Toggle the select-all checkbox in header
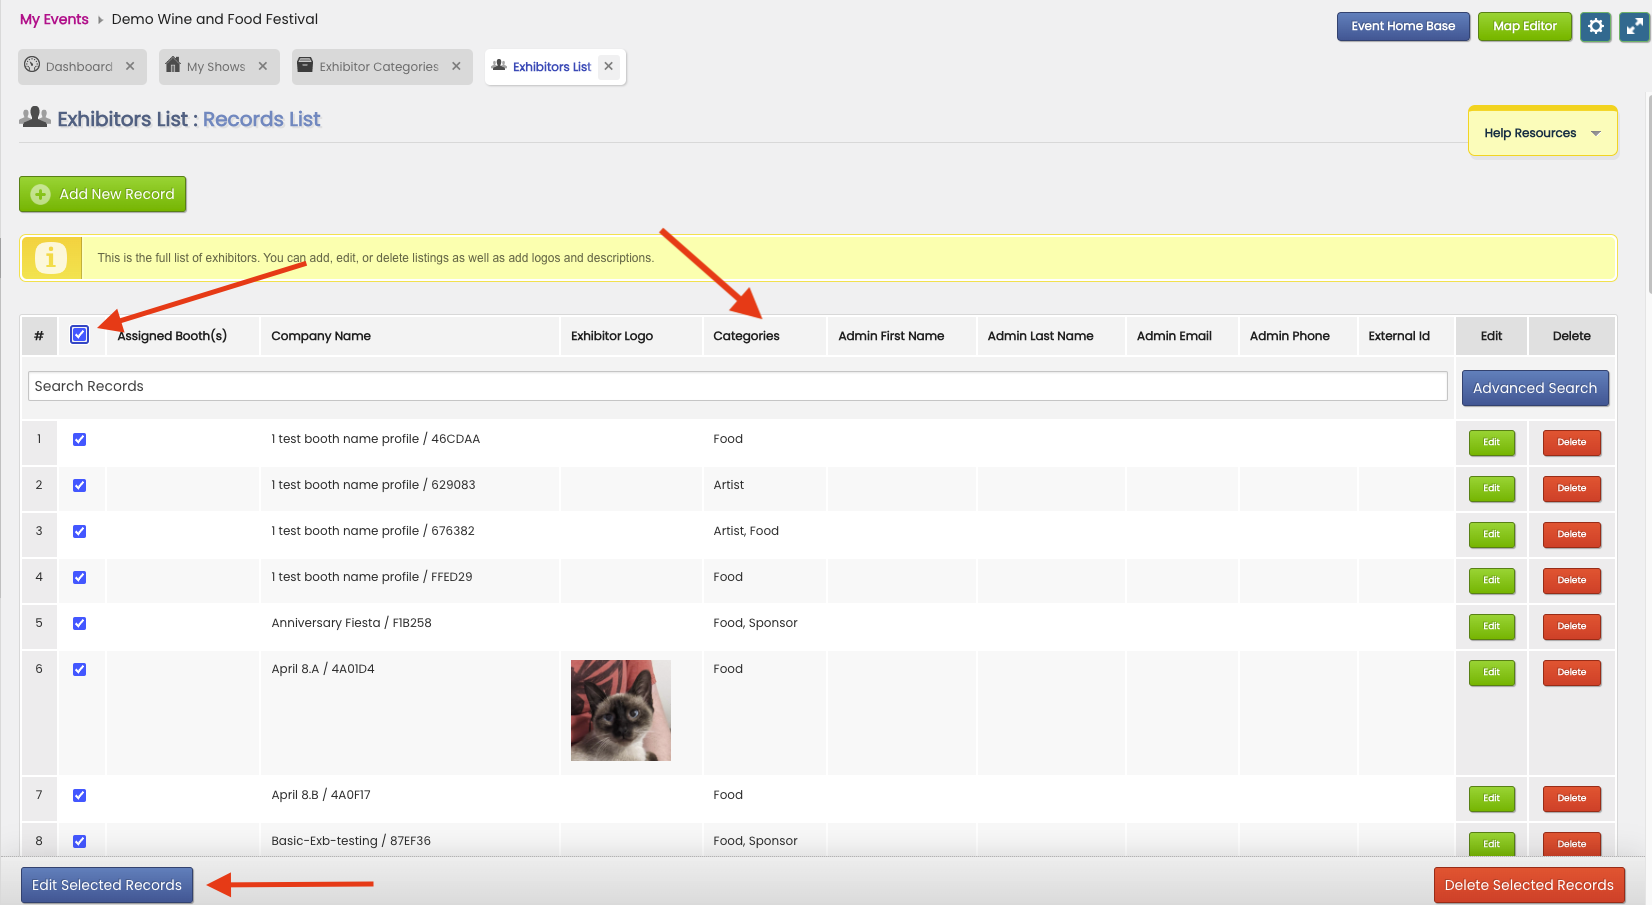The height and width of the screenshot is (905, 1652). coord(80,335)
